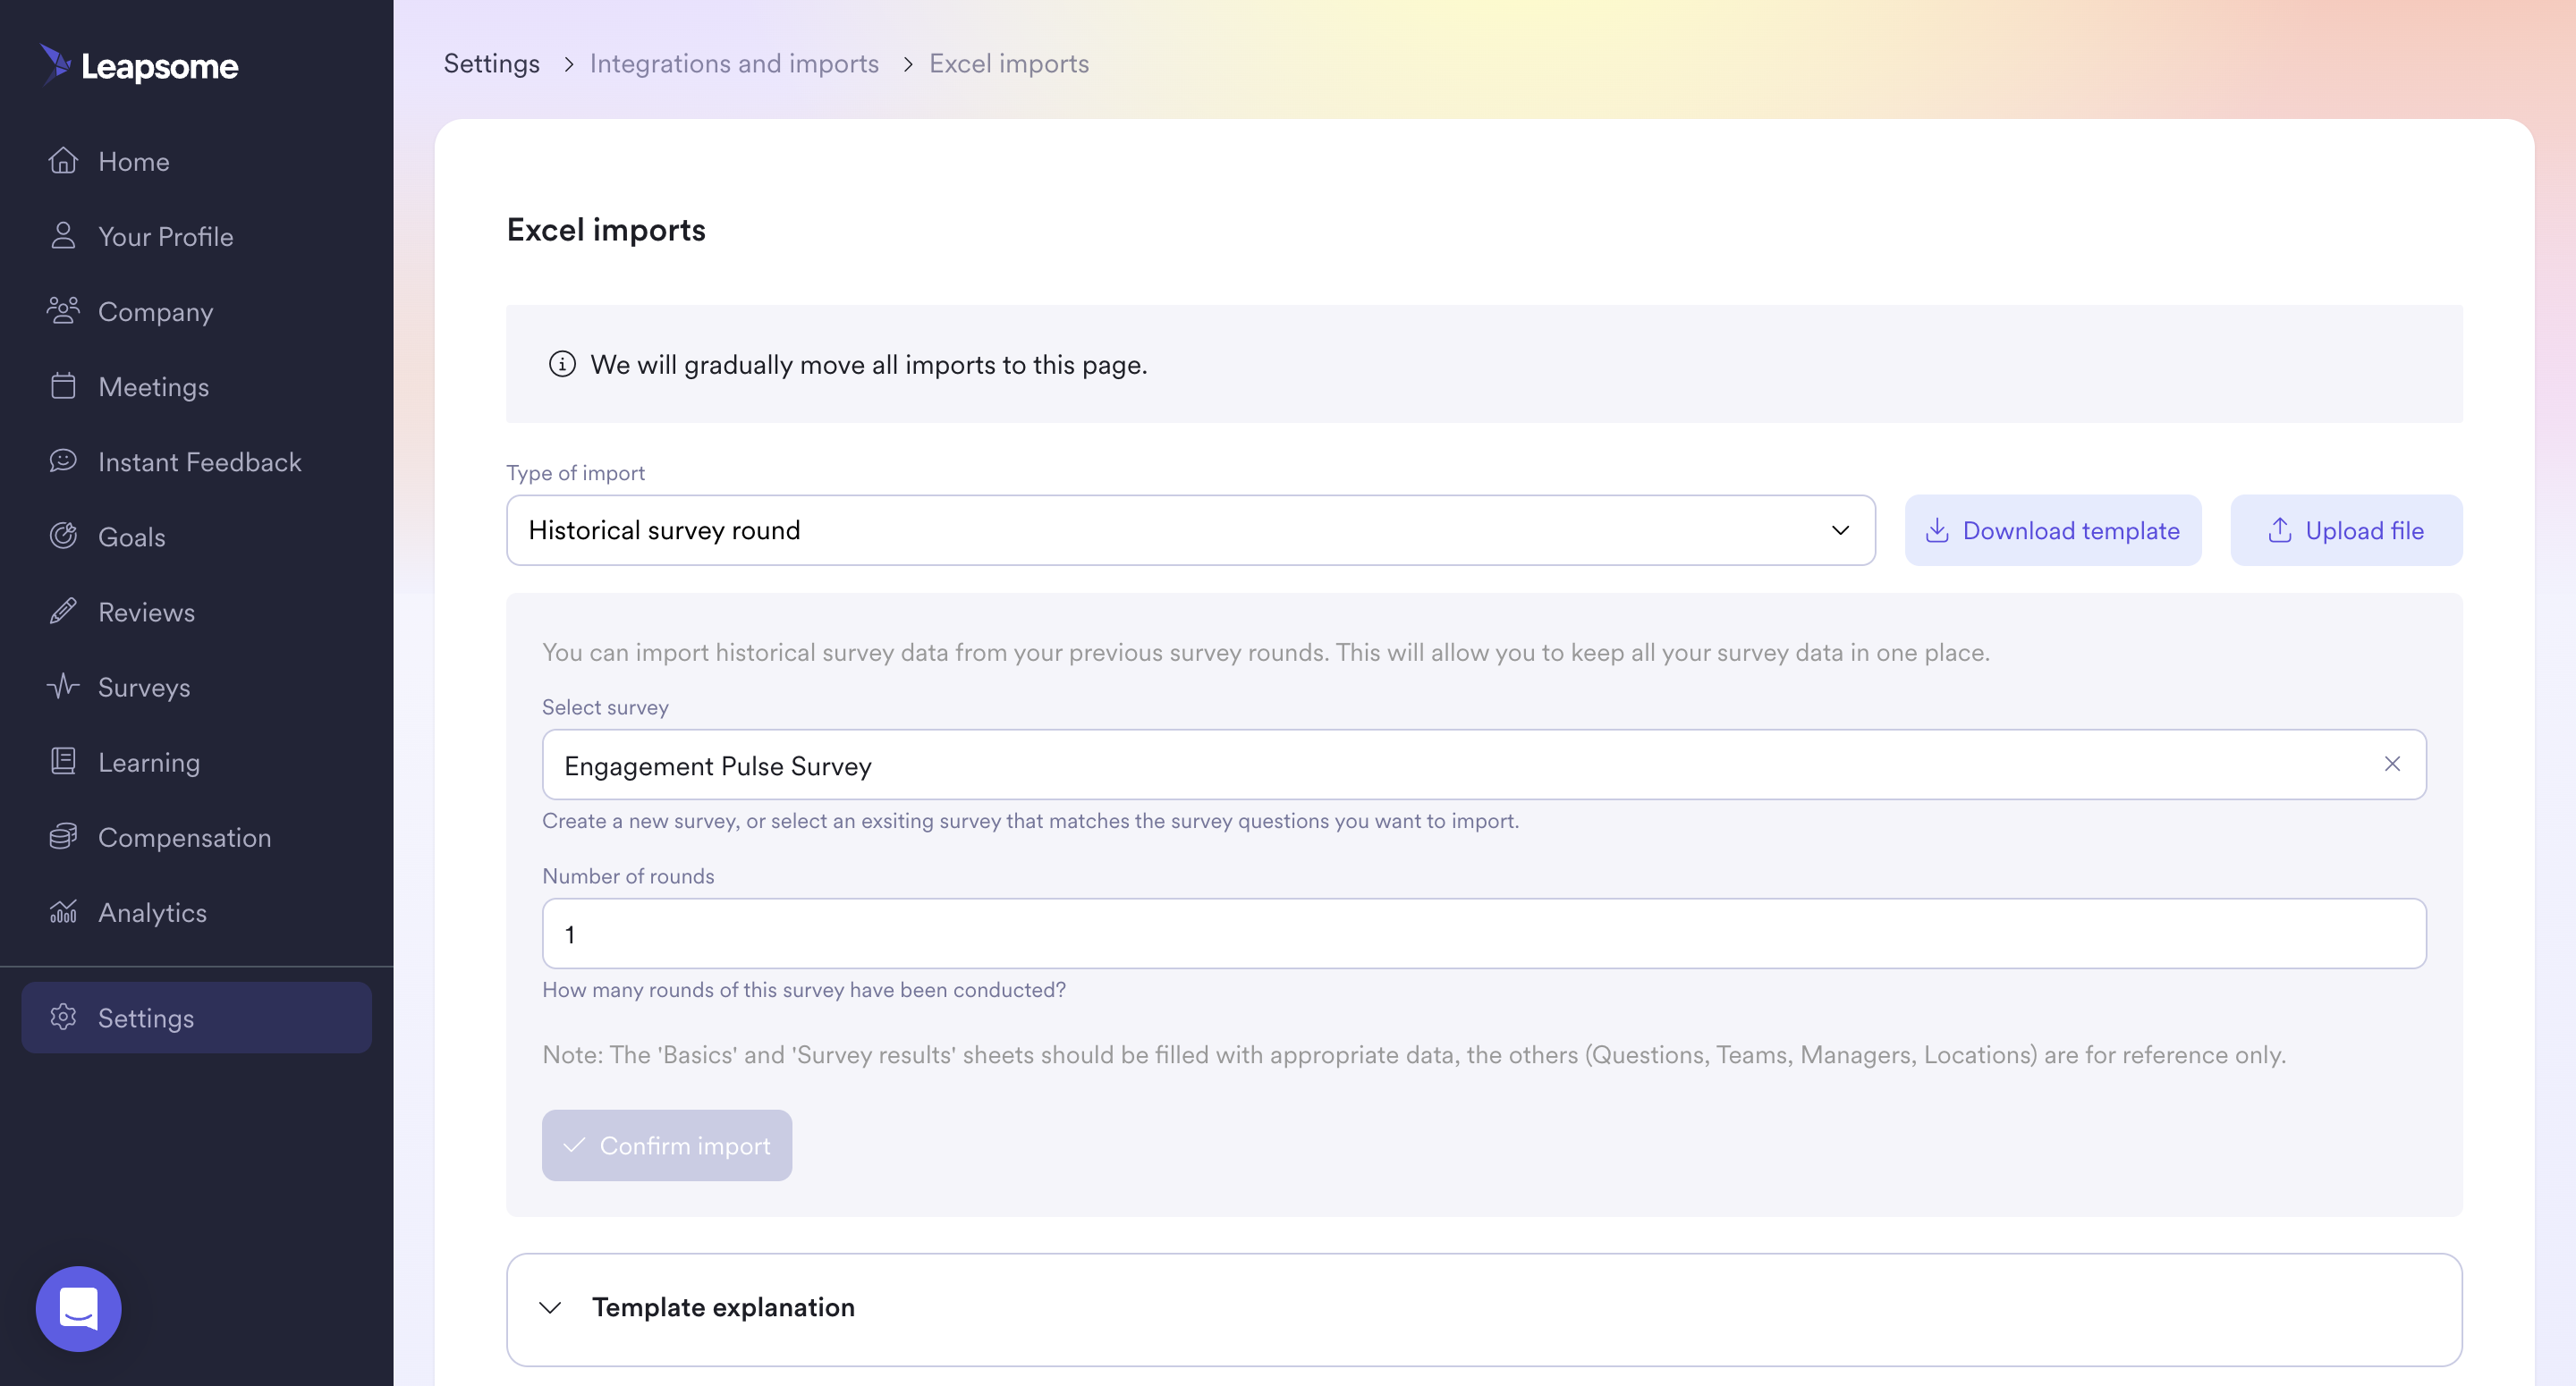This screenshot has height=1386, width=2576.
Task: Click the Settings breadcrumb
Action: (x=491, y=63)
